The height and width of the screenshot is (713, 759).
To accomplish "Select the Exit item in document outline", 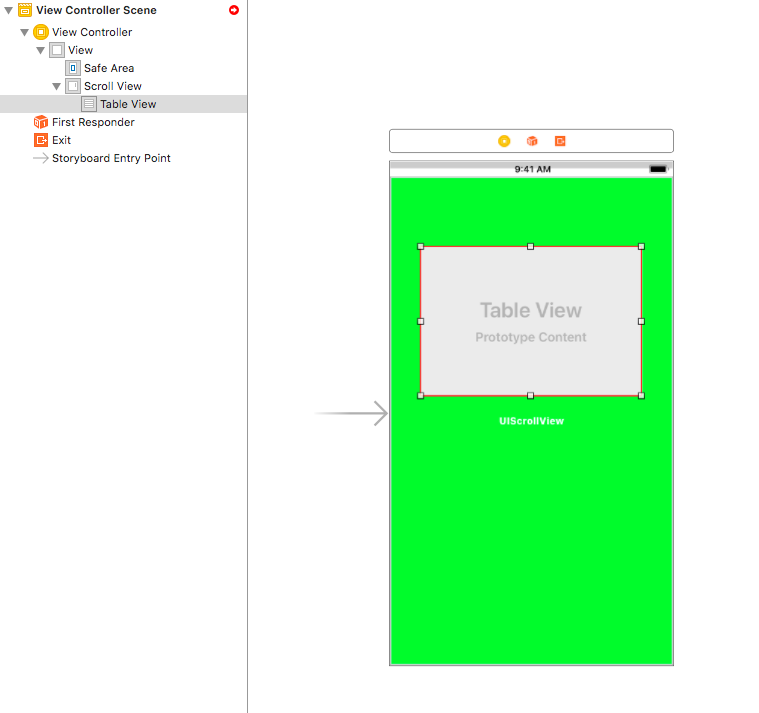I will click(61, 140).
